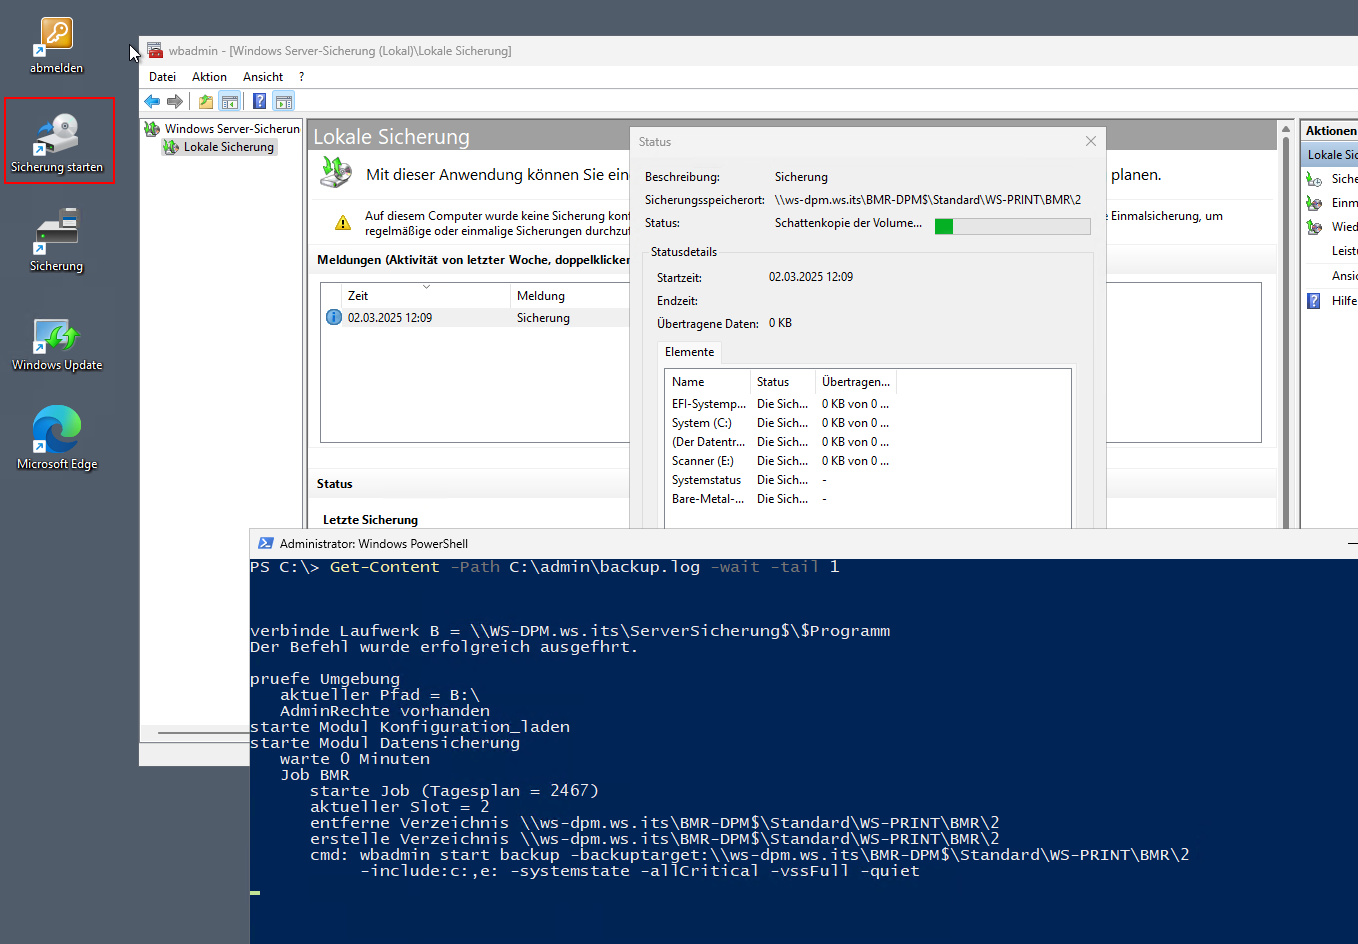Select Lokale Sicherung tree node

coord(229,147)
